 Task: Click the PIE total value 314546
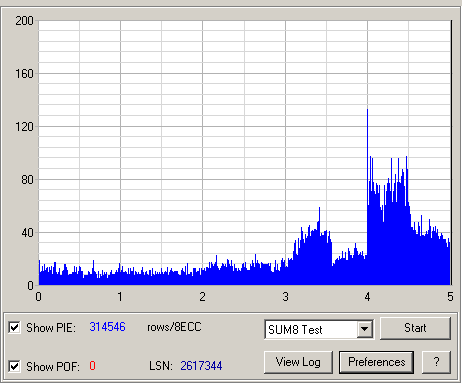(107, 327)
